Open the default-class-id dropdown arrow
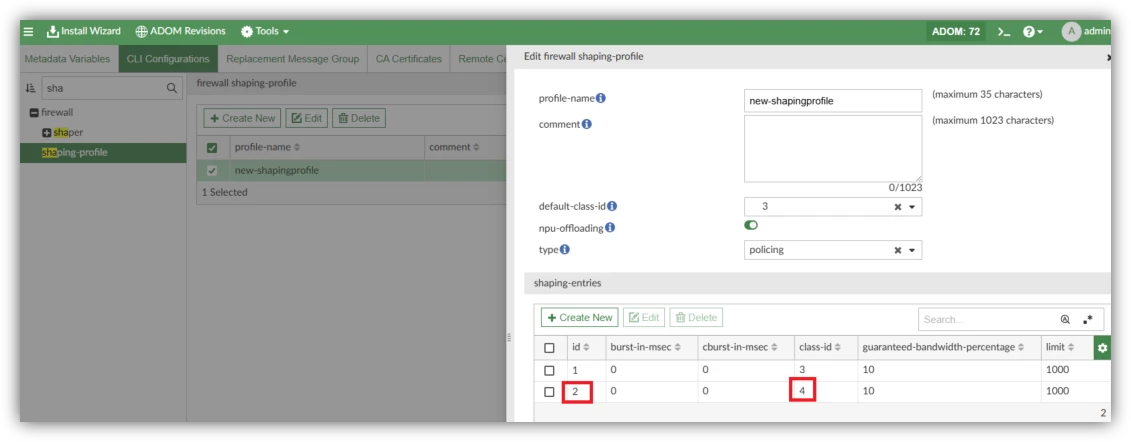The width and height of the screenshot is (1131, 442). (912, 207)
